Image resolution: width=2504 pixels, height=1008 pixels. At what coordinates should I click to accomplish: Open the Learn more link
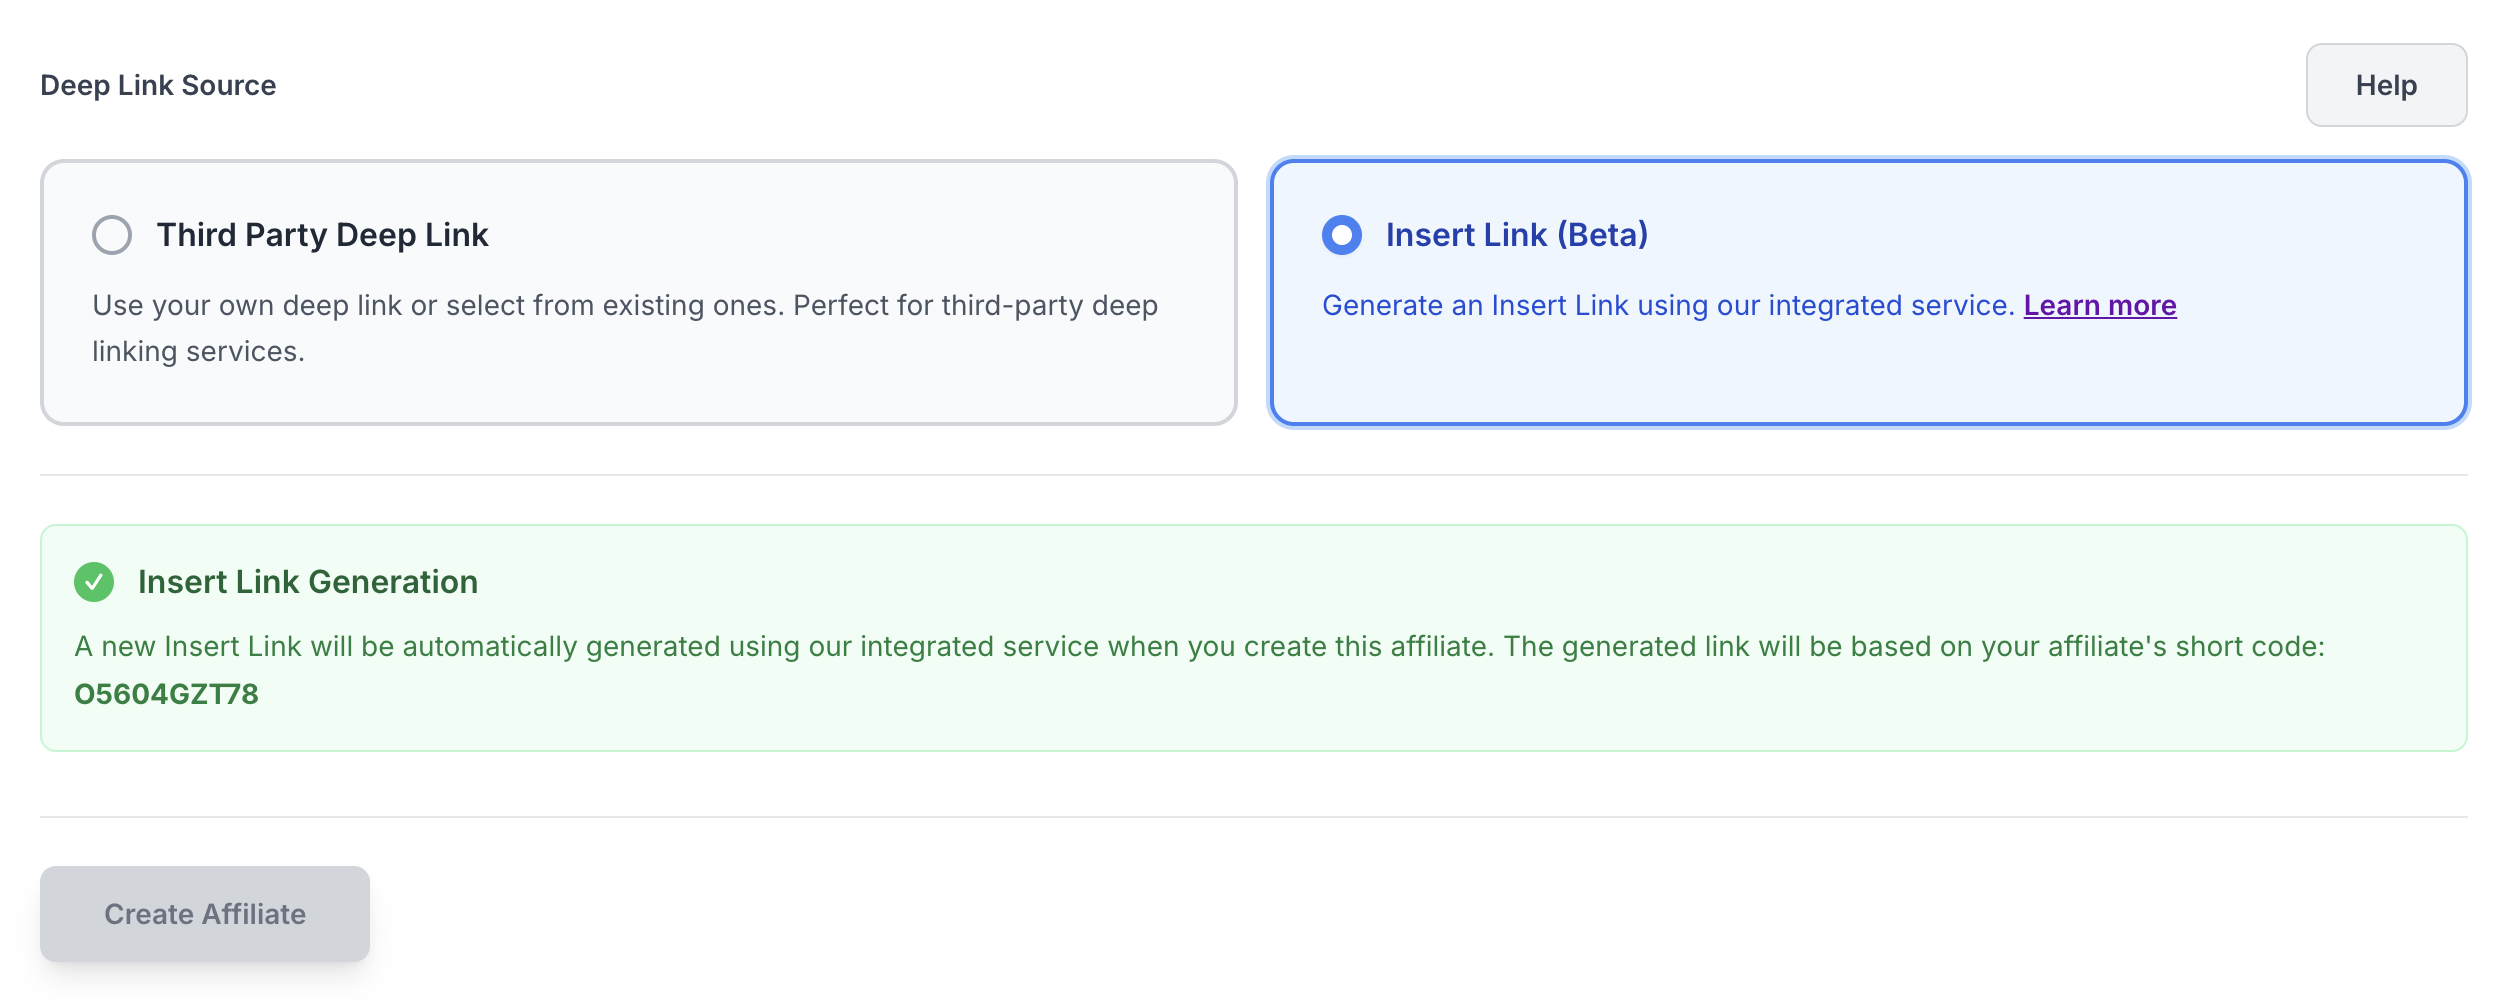(x=2099, y=305)
